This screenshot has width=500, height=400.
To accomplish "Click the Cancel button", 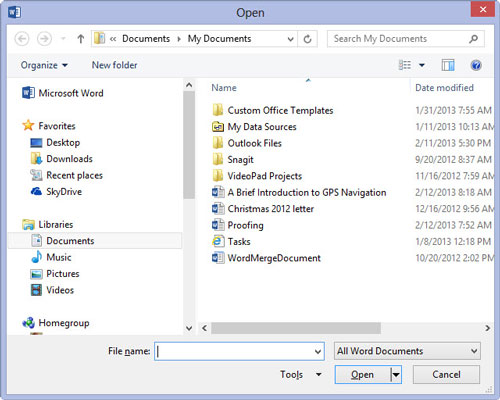I will pos(446,374).
